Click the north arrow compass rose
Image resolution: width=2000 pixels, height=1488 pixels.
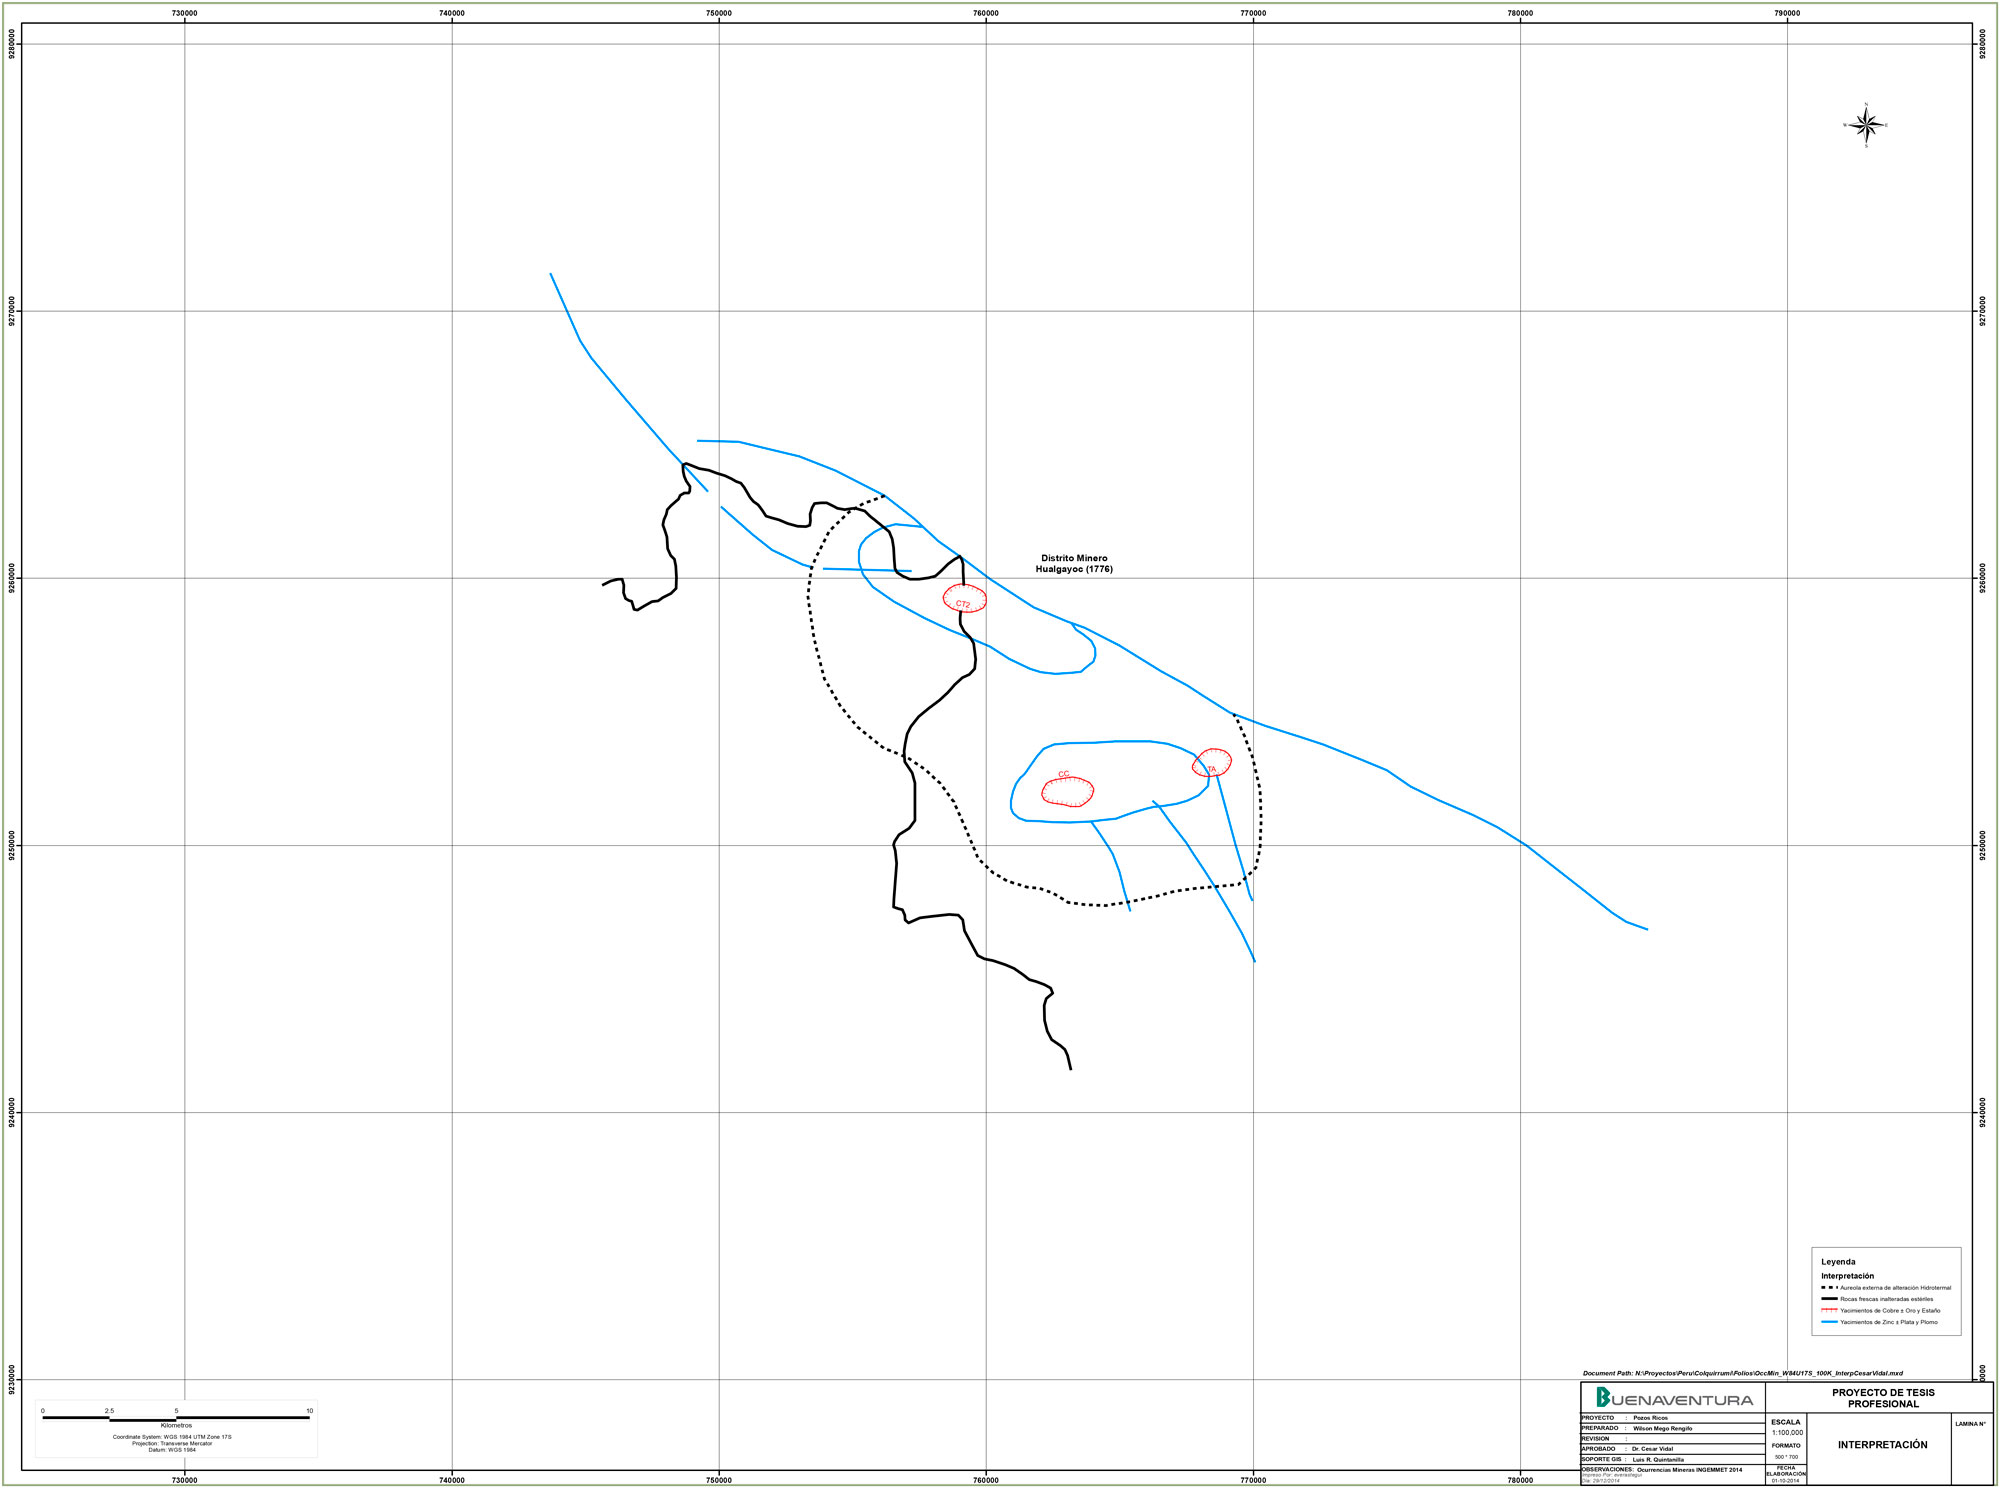pos(1865,125)
